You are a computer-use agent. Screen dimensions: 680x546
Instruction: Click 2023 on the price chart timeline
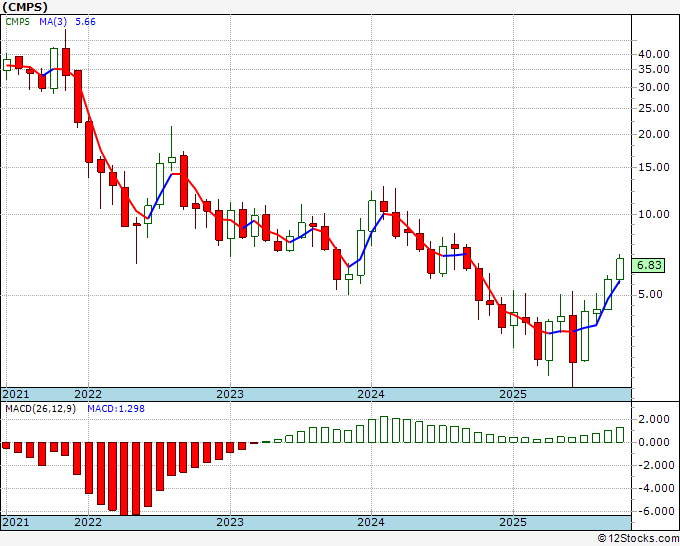click(x=230, y=394)
